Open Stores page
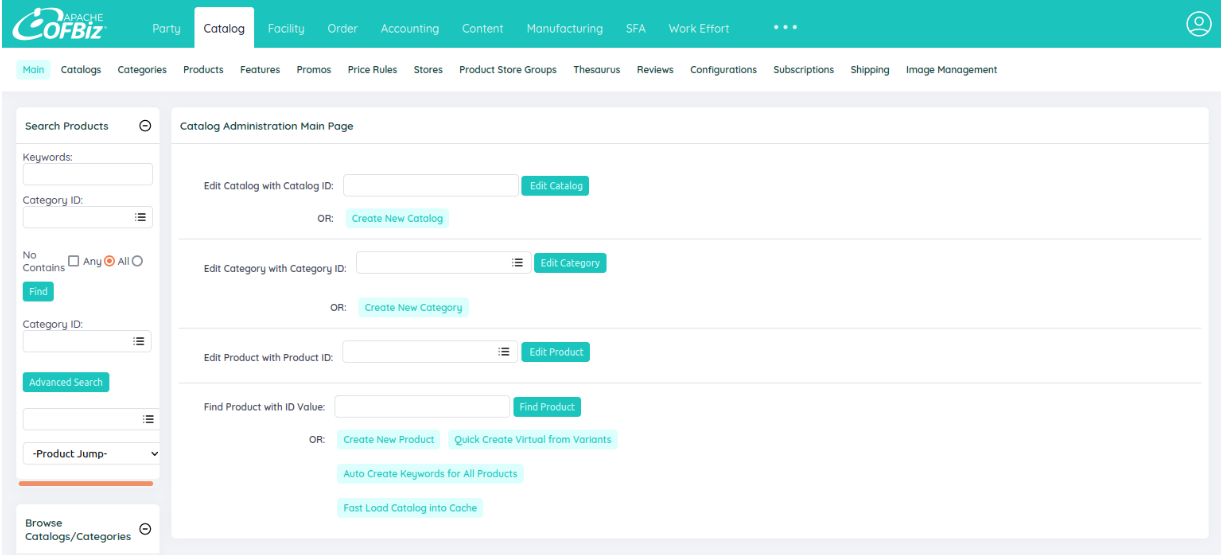This screenshot has height=555, width=1221. (428, 70)
